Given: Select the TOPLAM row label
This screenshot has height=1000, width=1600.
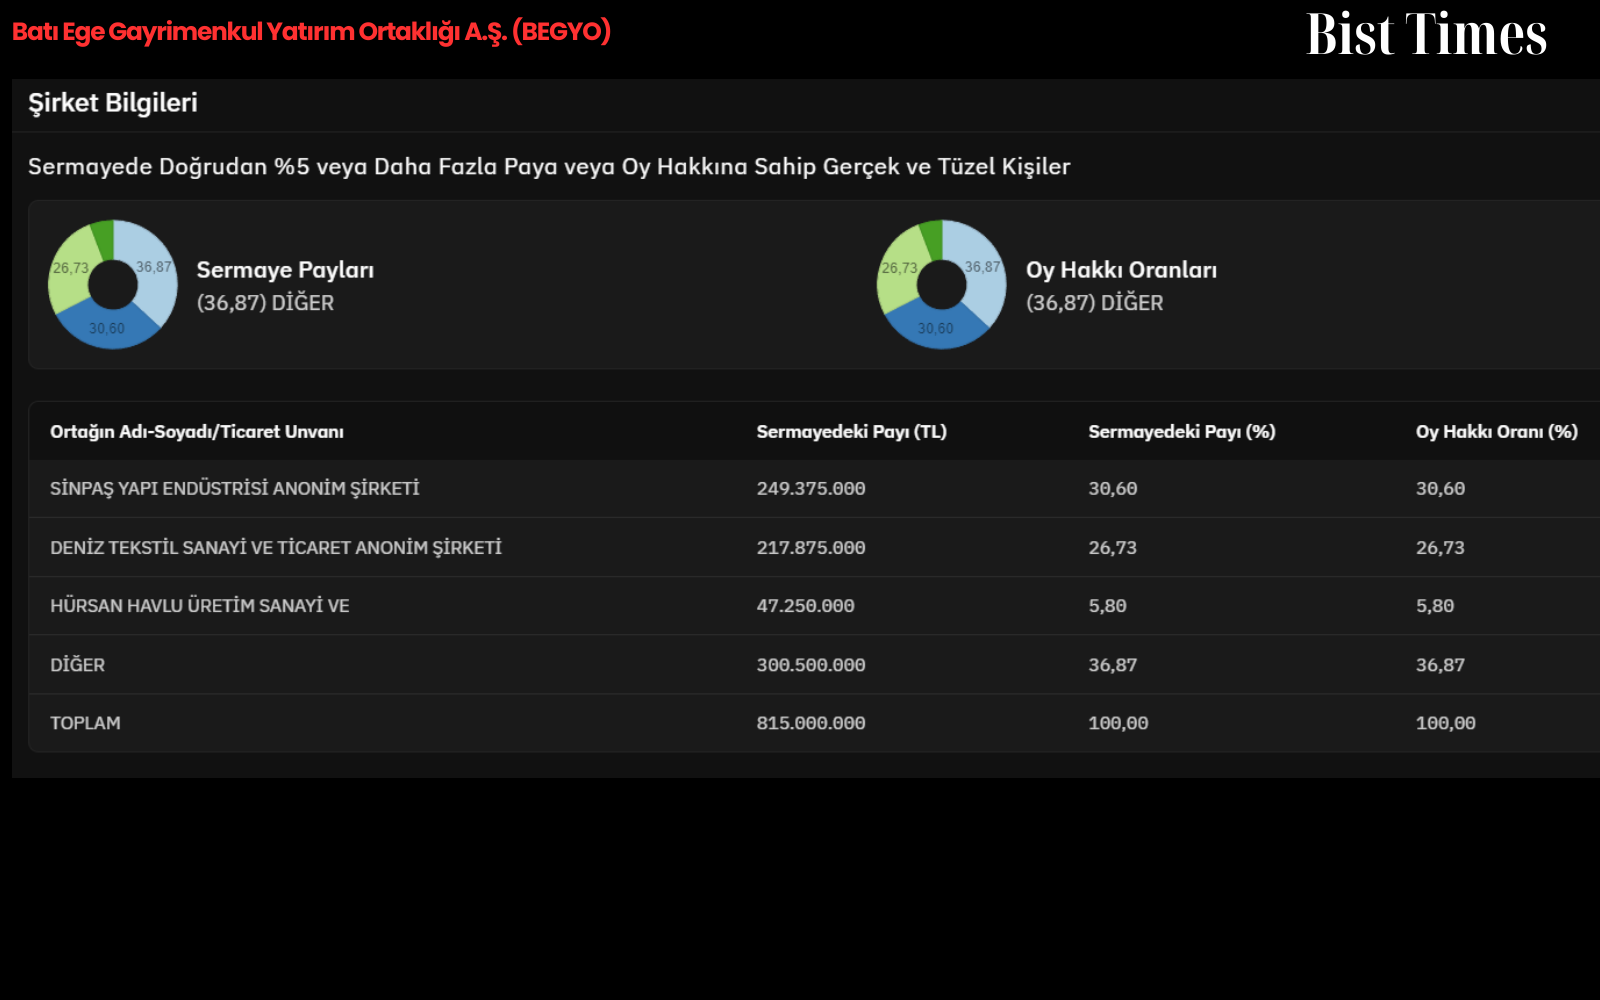Looking at the screenshot, I should tap(85, 723).
